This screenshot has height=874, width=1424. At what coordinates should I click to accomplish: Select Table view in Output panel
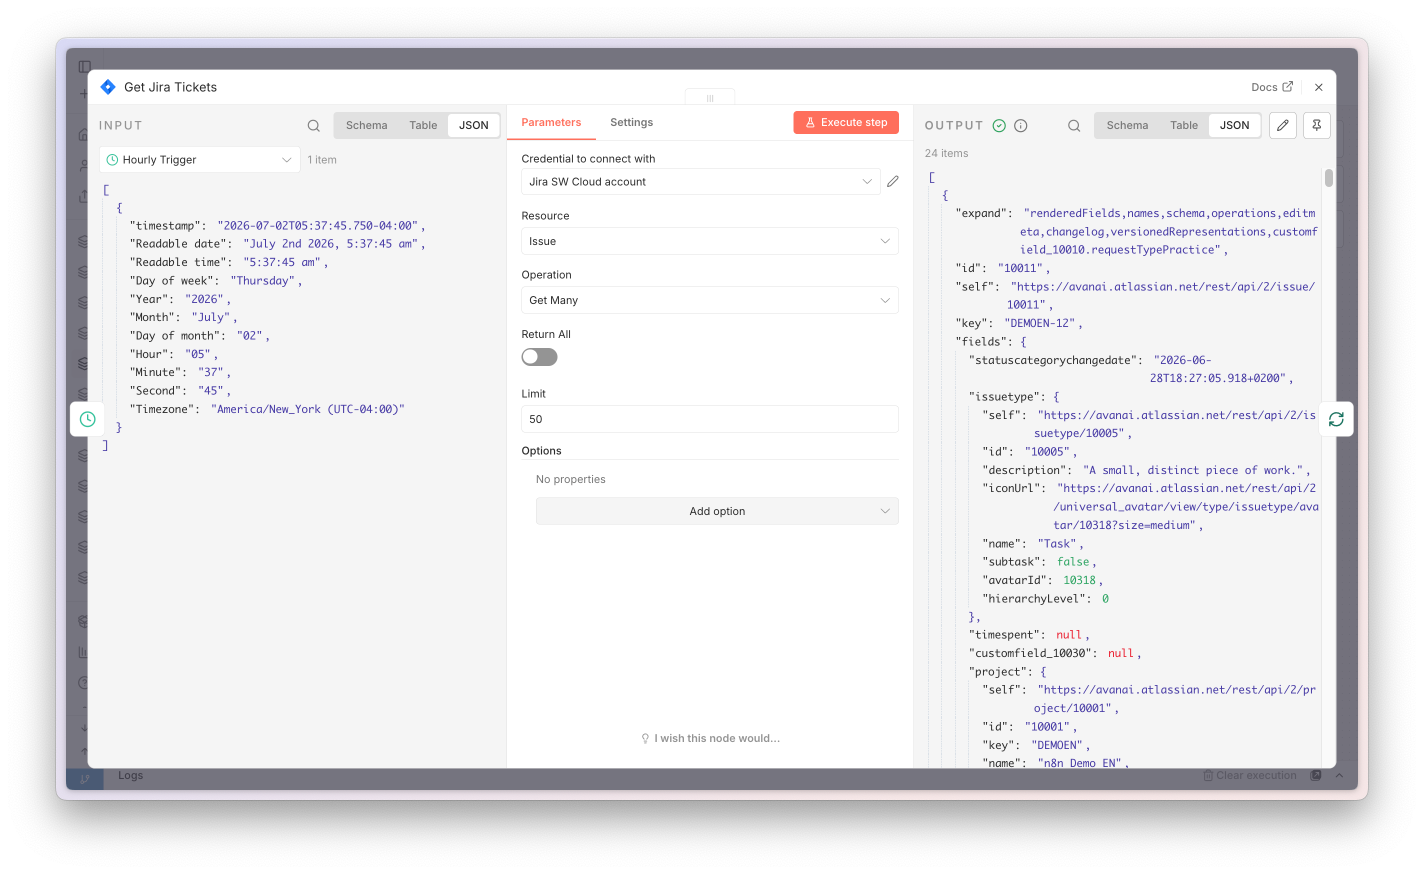[1184, 125]
